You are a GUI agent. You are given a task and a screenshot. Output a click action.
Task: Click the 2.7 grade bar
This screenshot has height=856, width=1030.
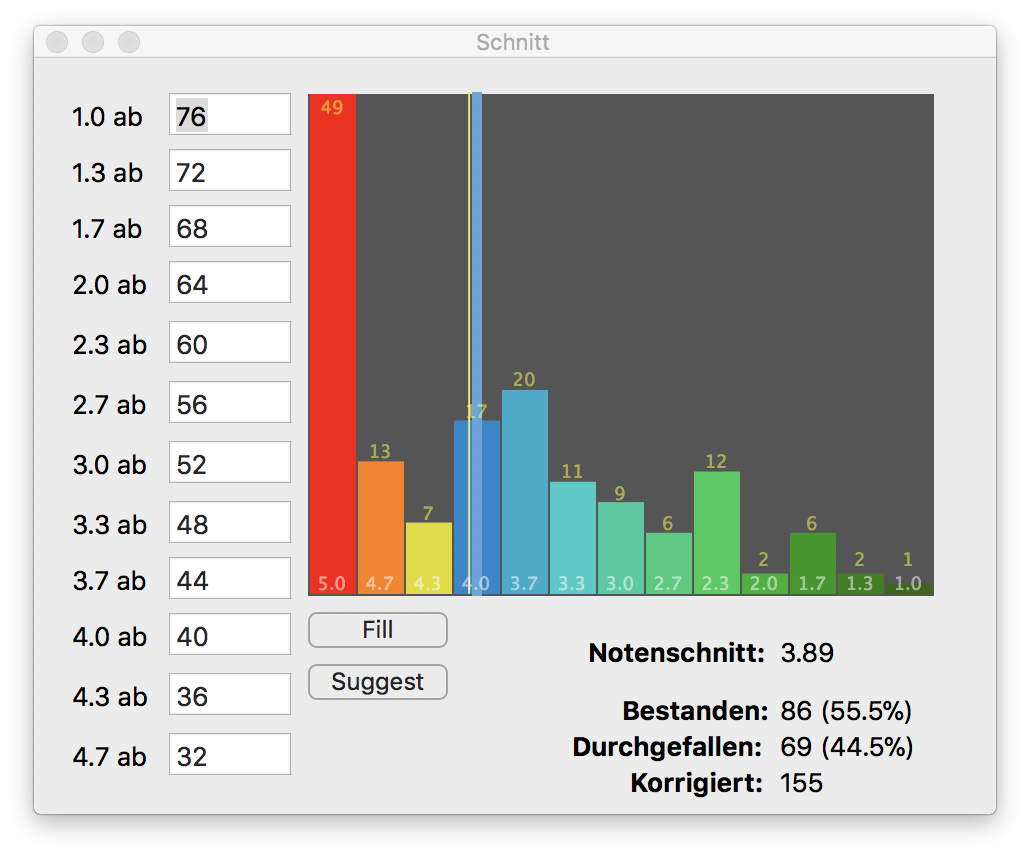(668, 564)
